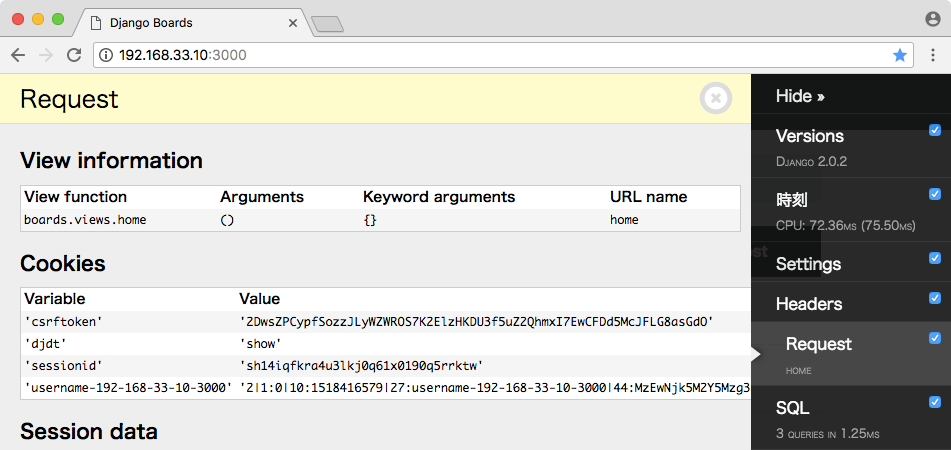Click the Cookies 'Variable' column header

[x=55, y=298]
